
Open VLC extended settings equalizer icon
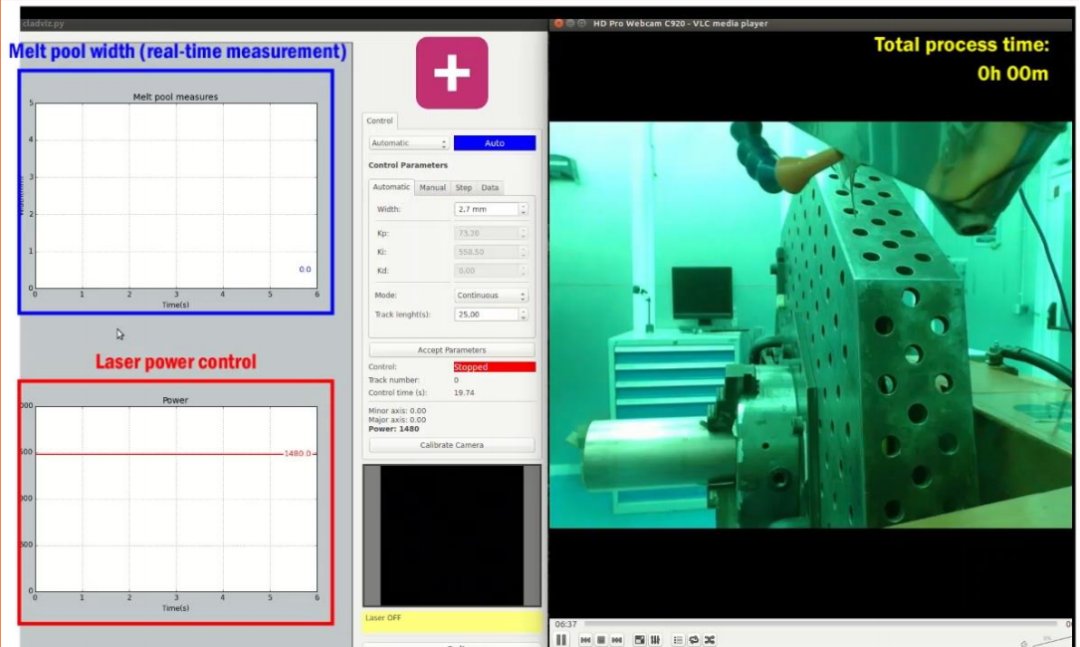(655, 640)
